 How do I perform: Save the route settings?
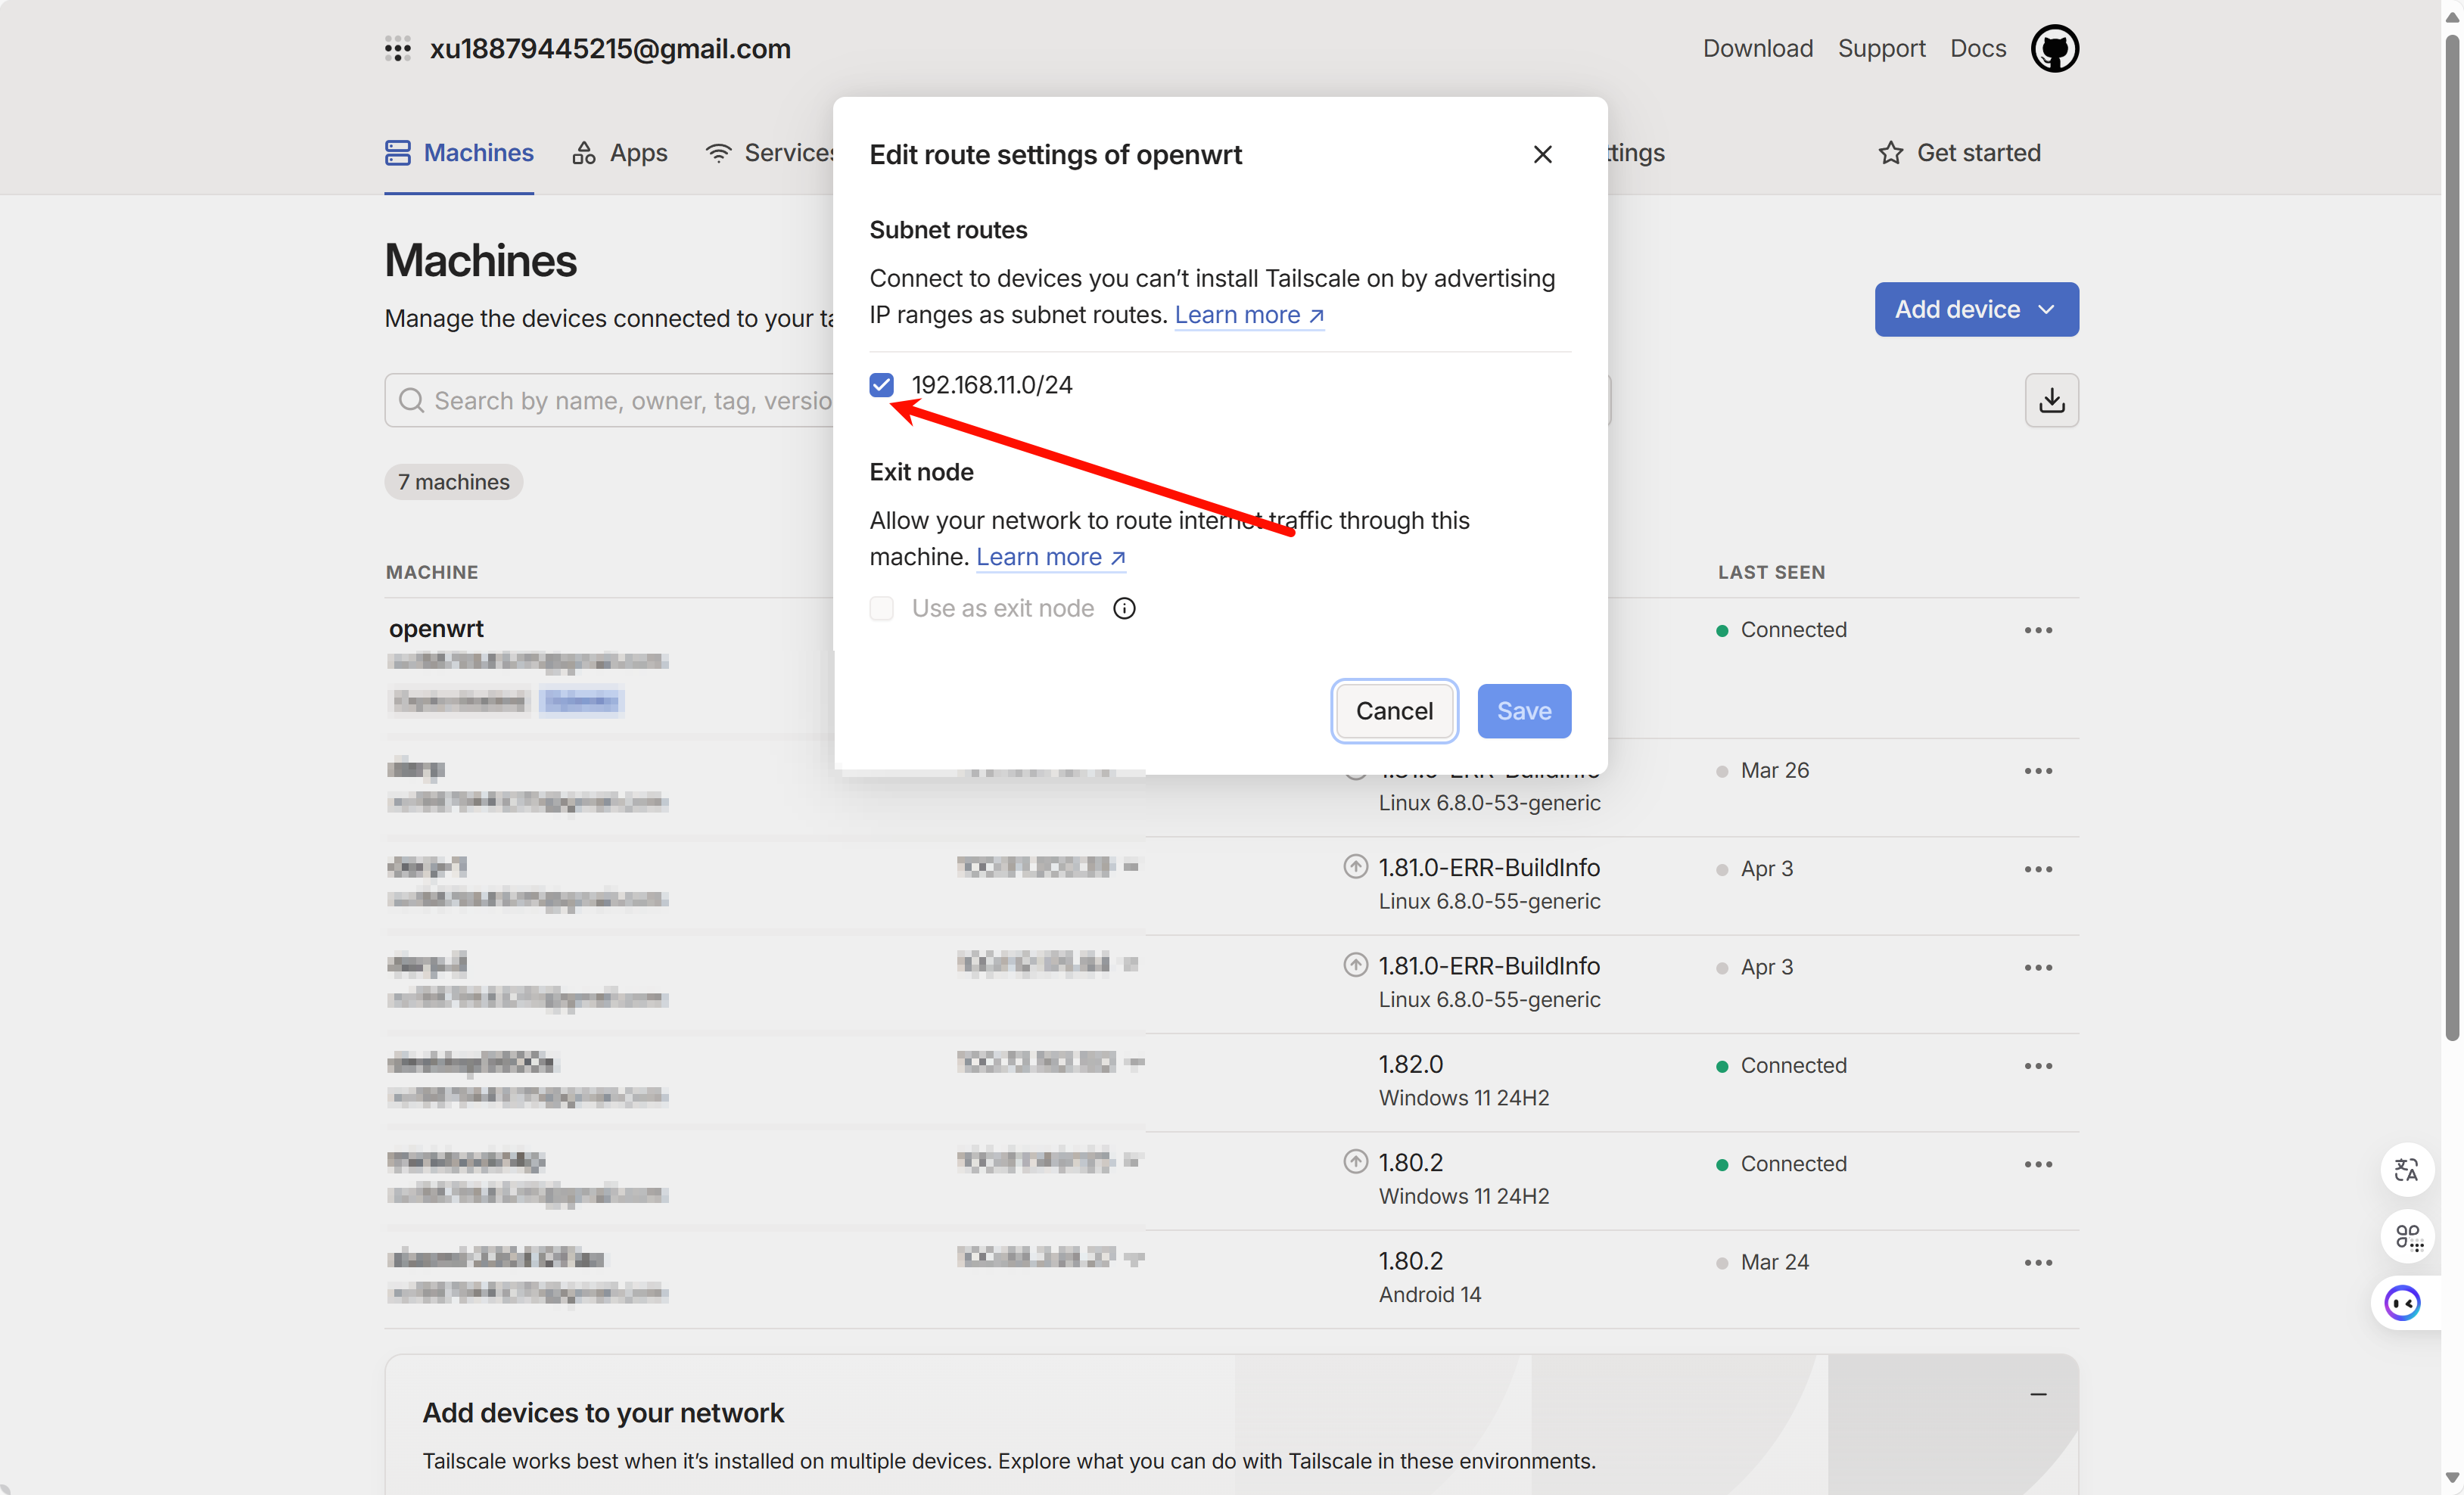pos(1524,711)
